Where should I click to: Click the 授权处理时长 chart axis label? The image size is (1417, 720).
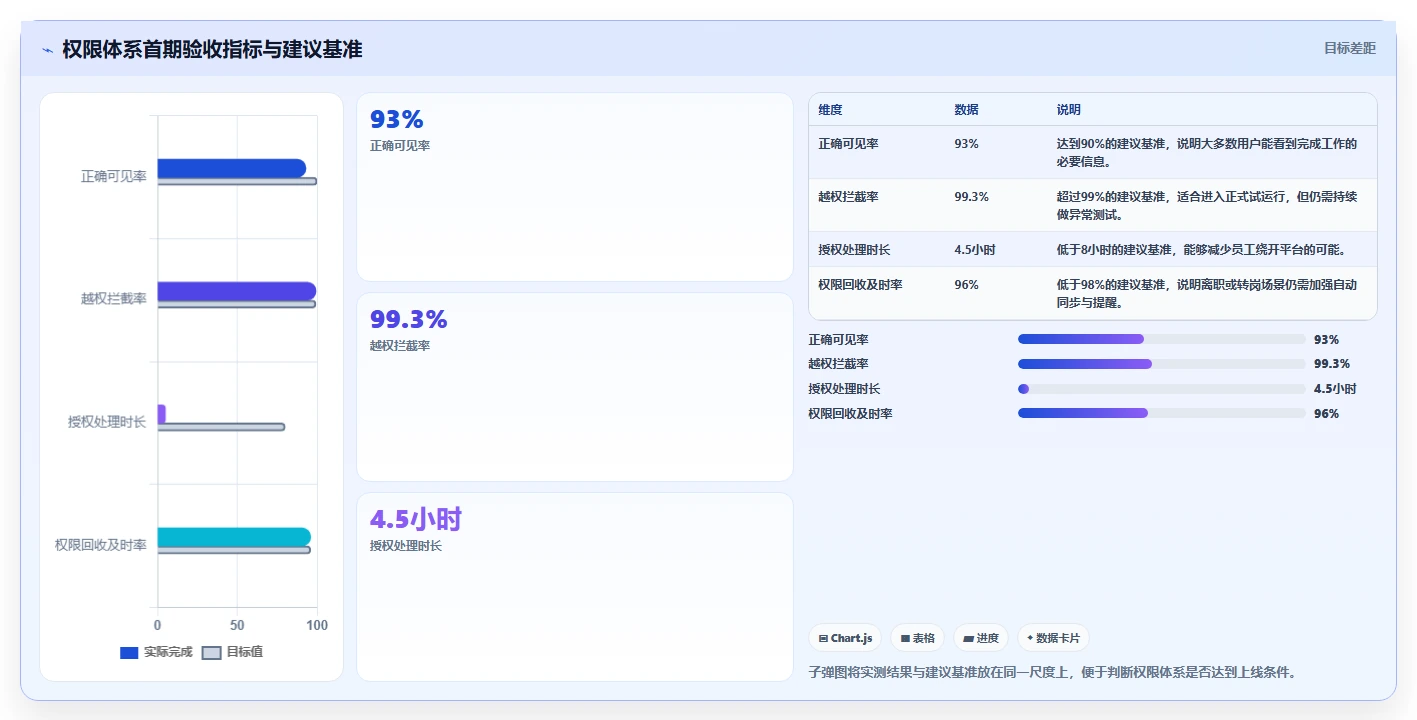point(107,422)
